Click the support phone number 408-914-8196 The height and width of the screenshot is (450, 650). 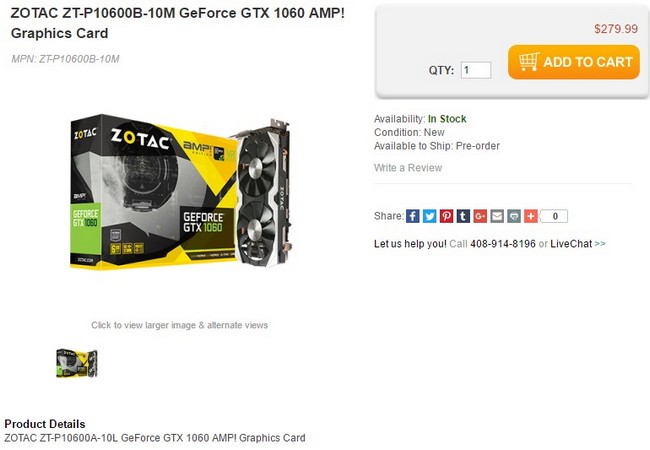503,244
